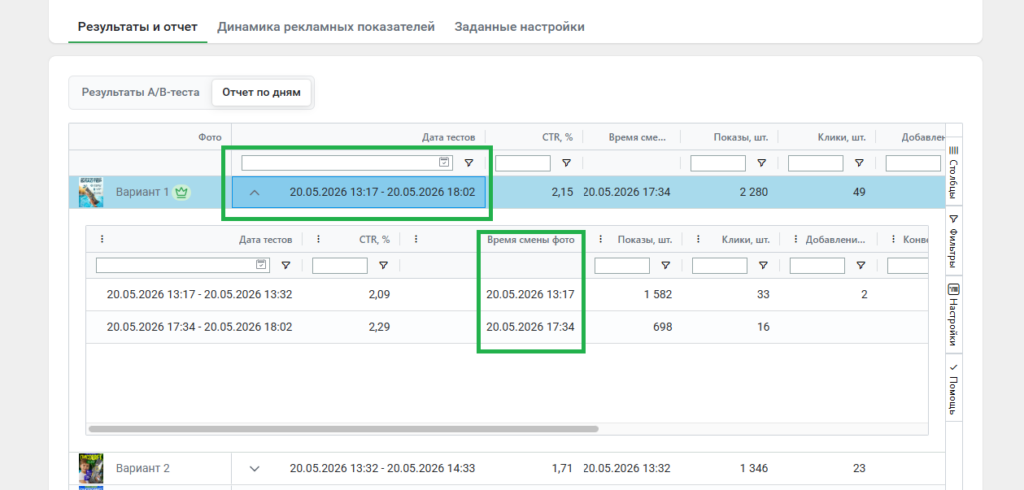Expand the Вариант 2 row details
Image resolution: width=1024 pixels, height=490 pixels.
pos(255,468)
